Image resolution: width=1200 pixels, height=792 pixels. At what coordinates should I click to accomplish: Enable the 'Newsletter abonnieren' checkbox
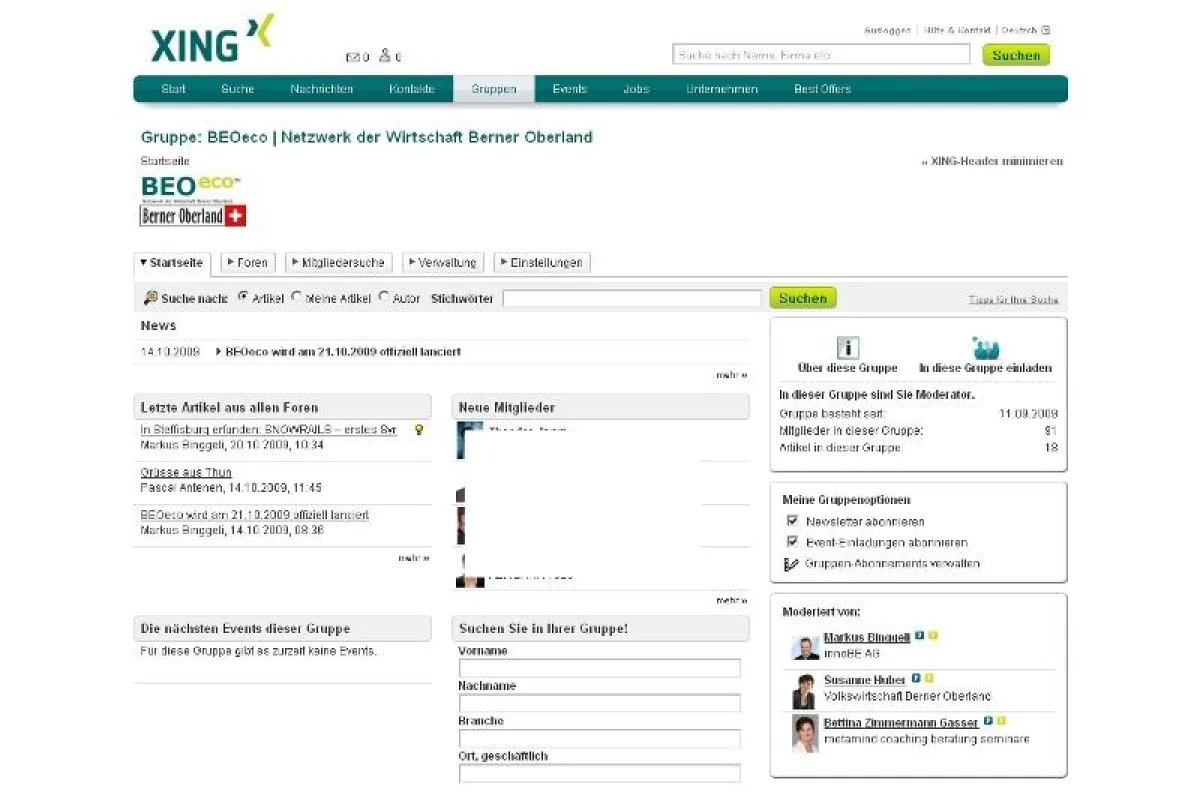[x=792, y=521]
